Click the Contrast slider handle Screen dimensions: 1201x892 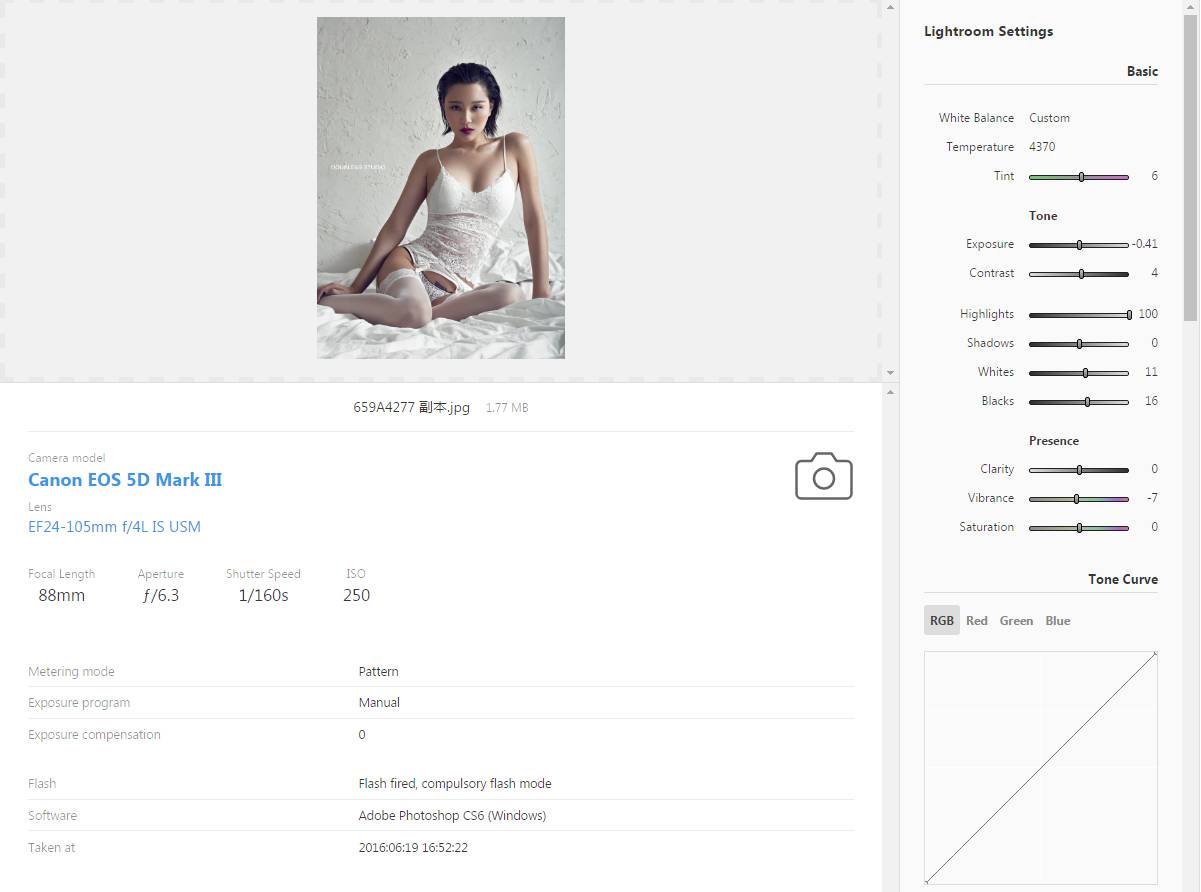[1081, 274]
